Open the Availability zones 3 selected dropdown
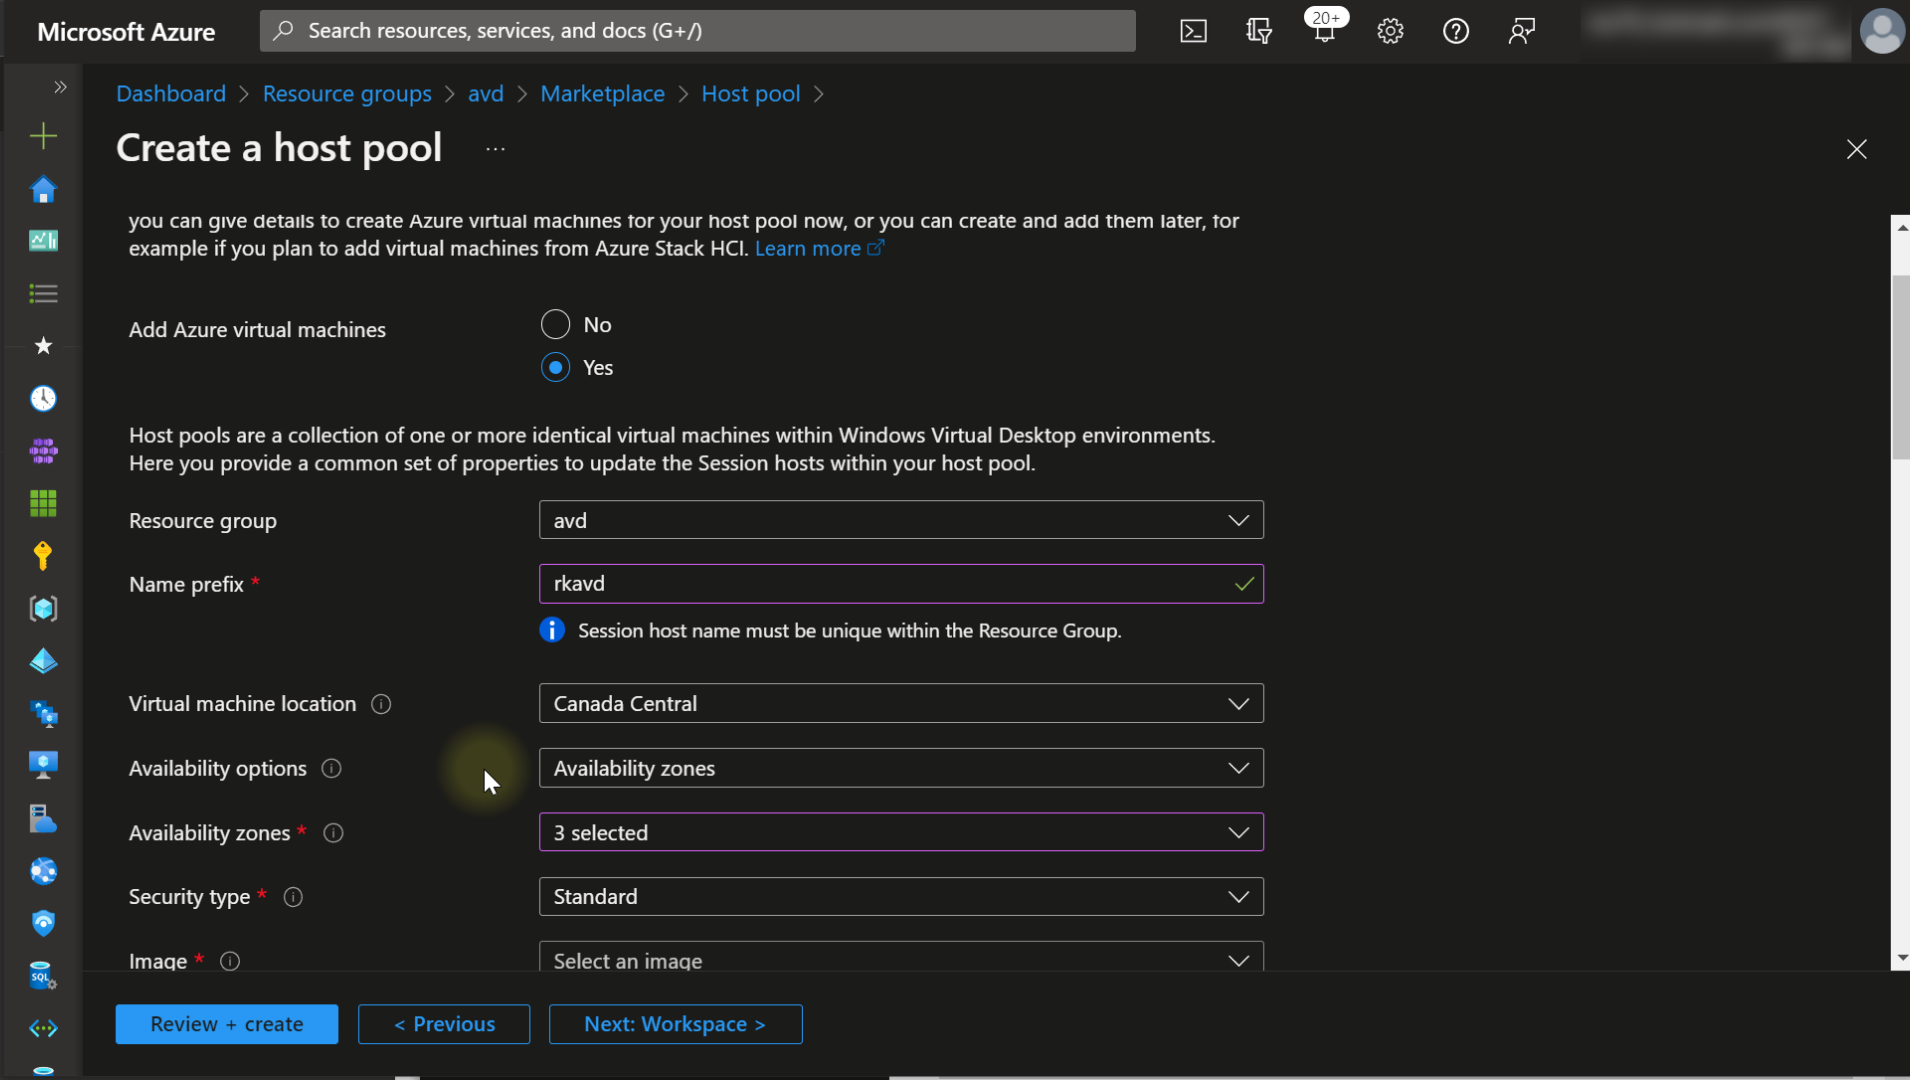1910x1080 pixels. coord(900,832)
